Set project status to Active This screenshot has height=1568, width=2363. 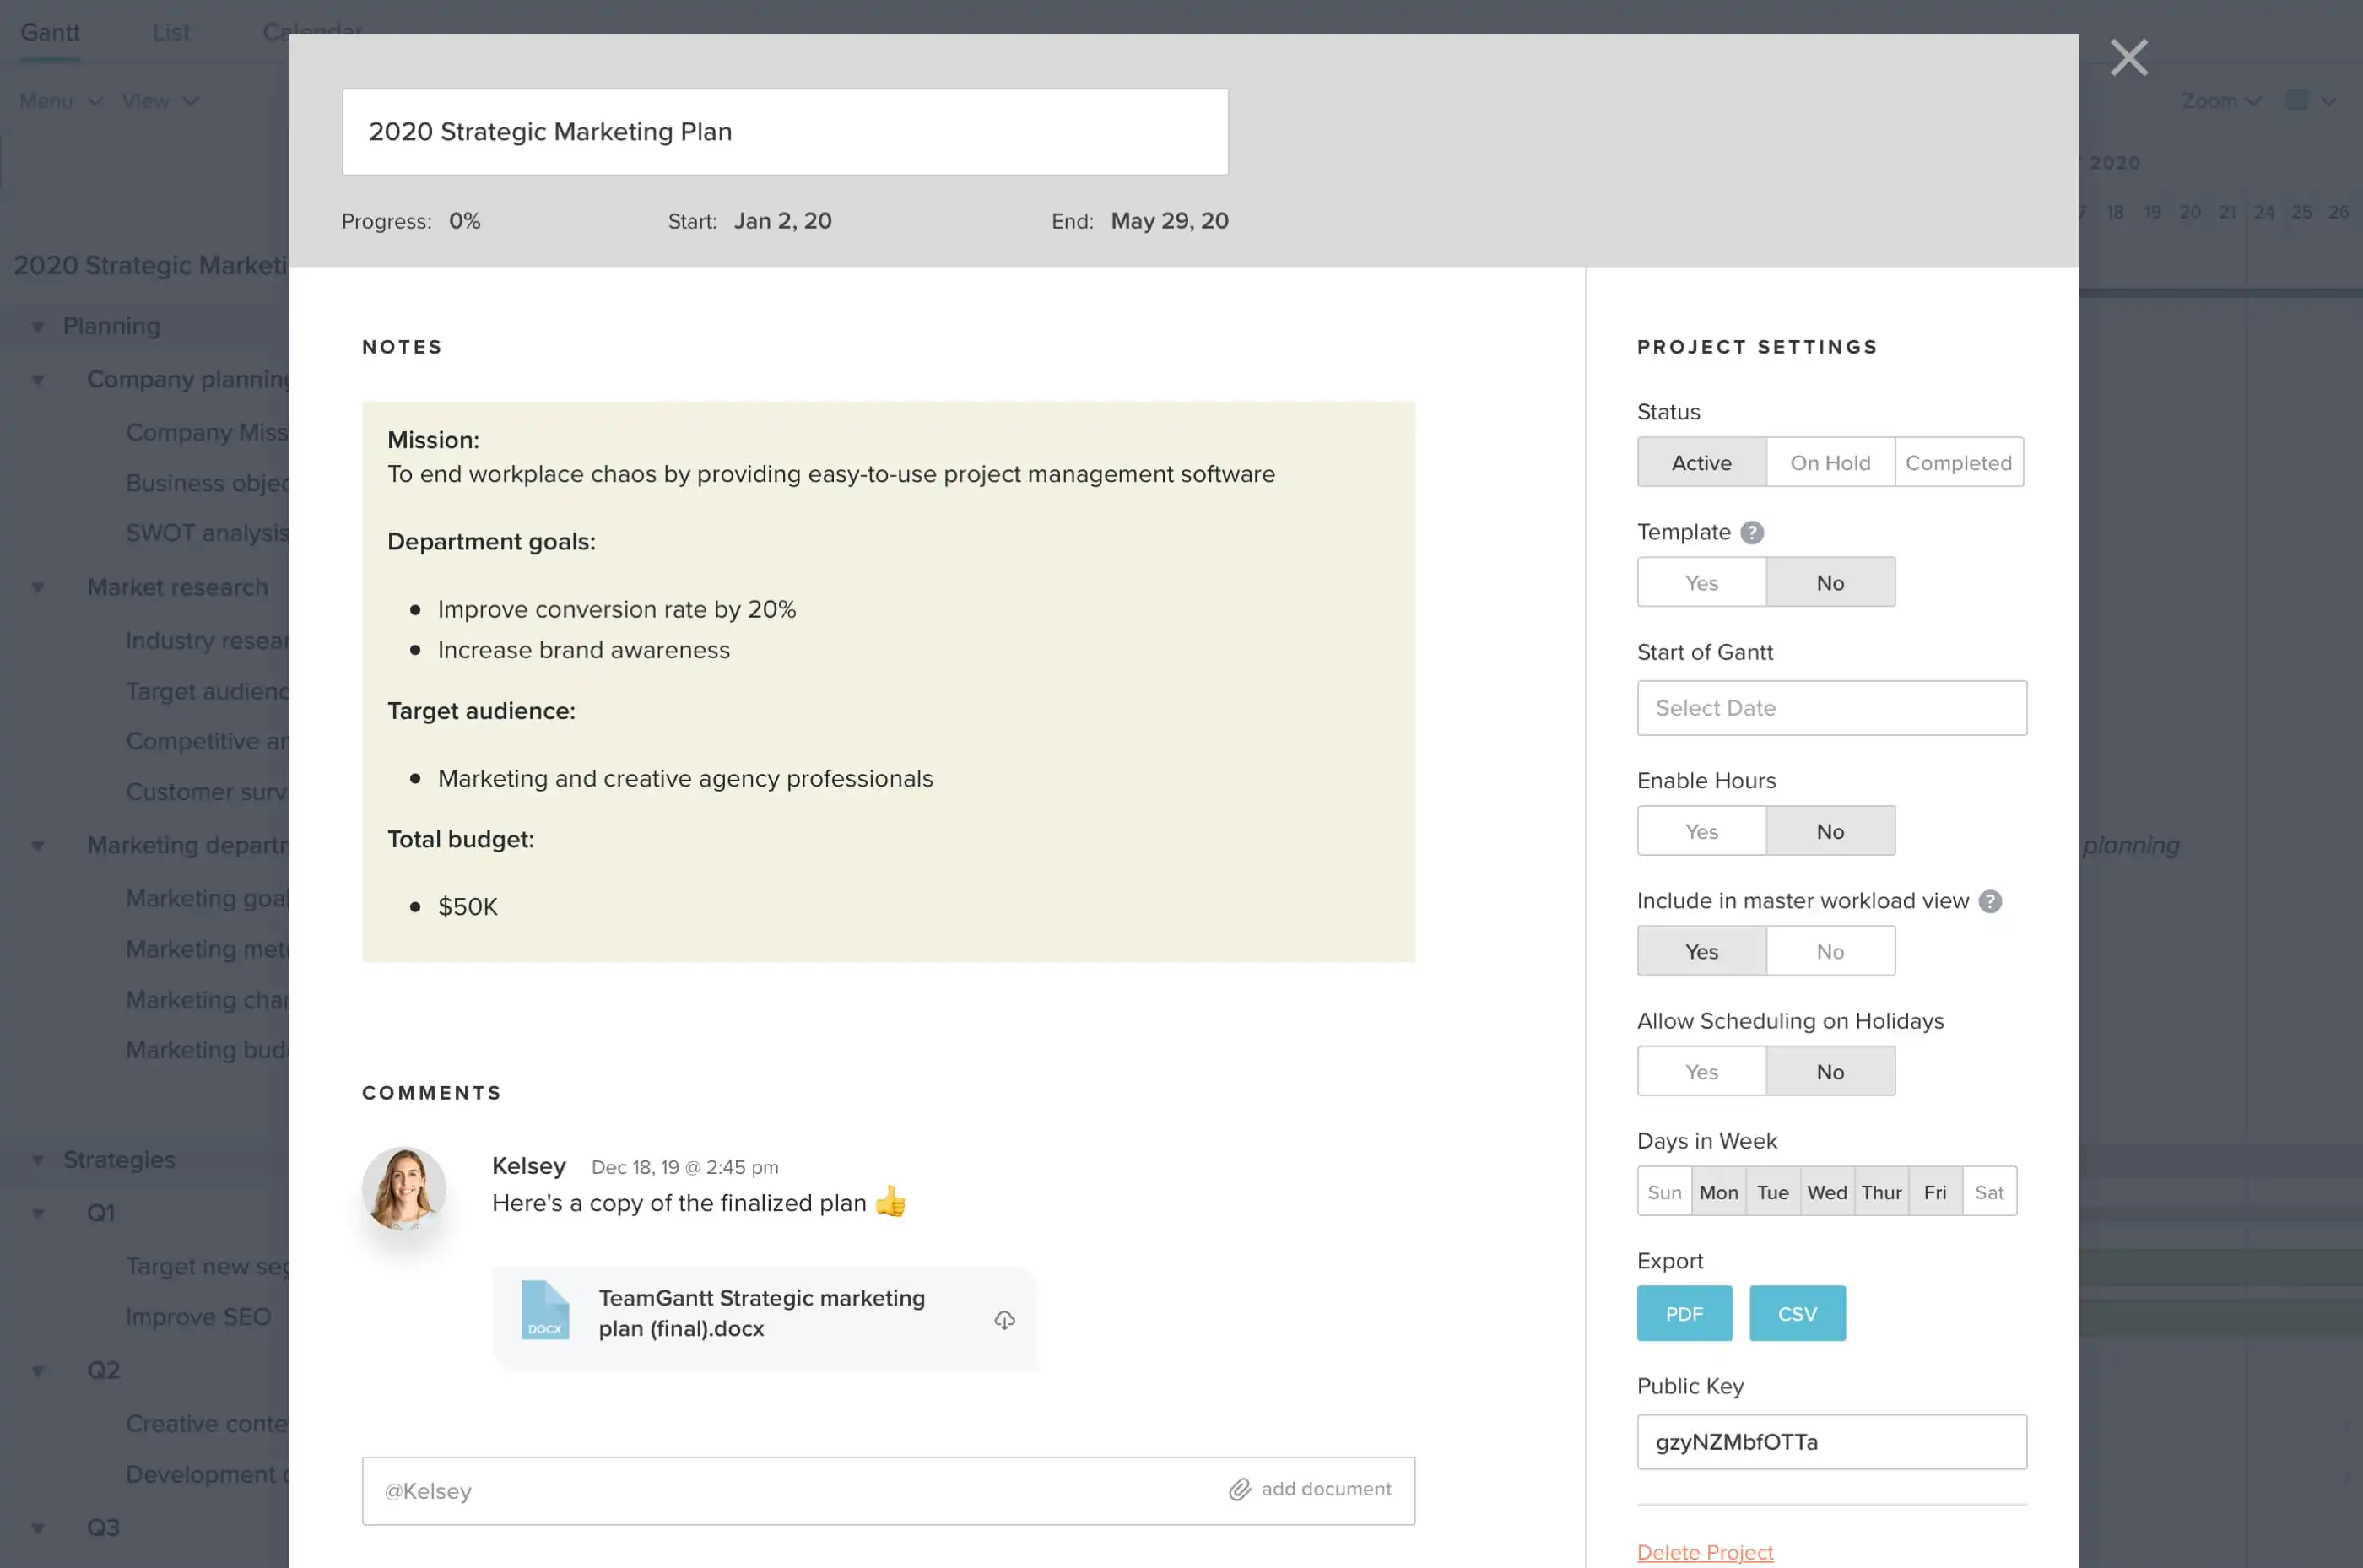1701,463
